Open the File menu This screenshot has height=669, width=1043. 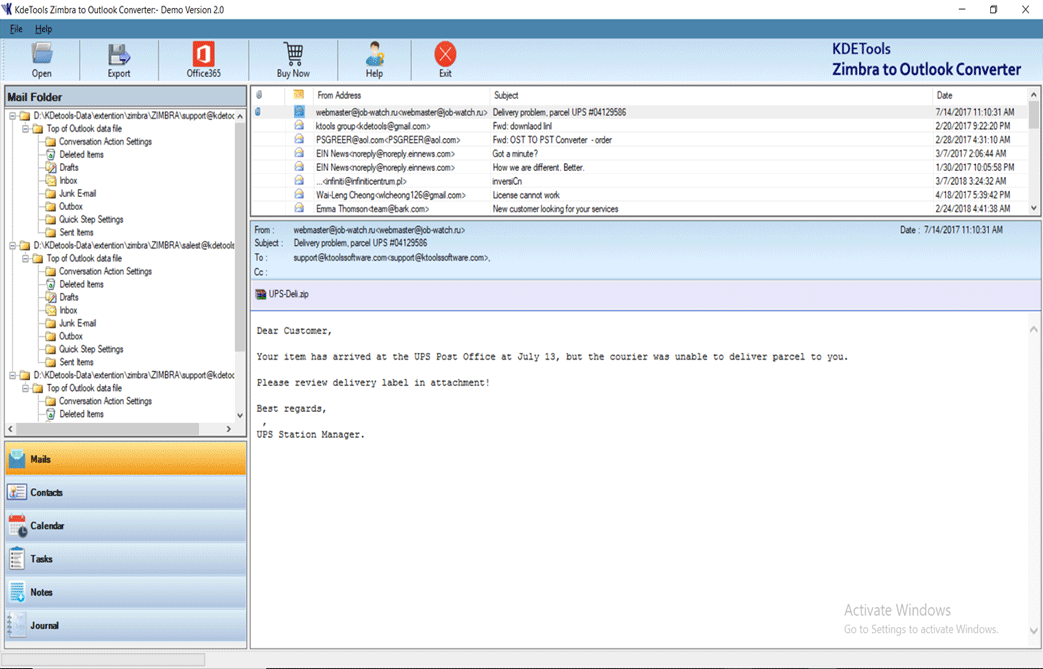click(16, 29)
